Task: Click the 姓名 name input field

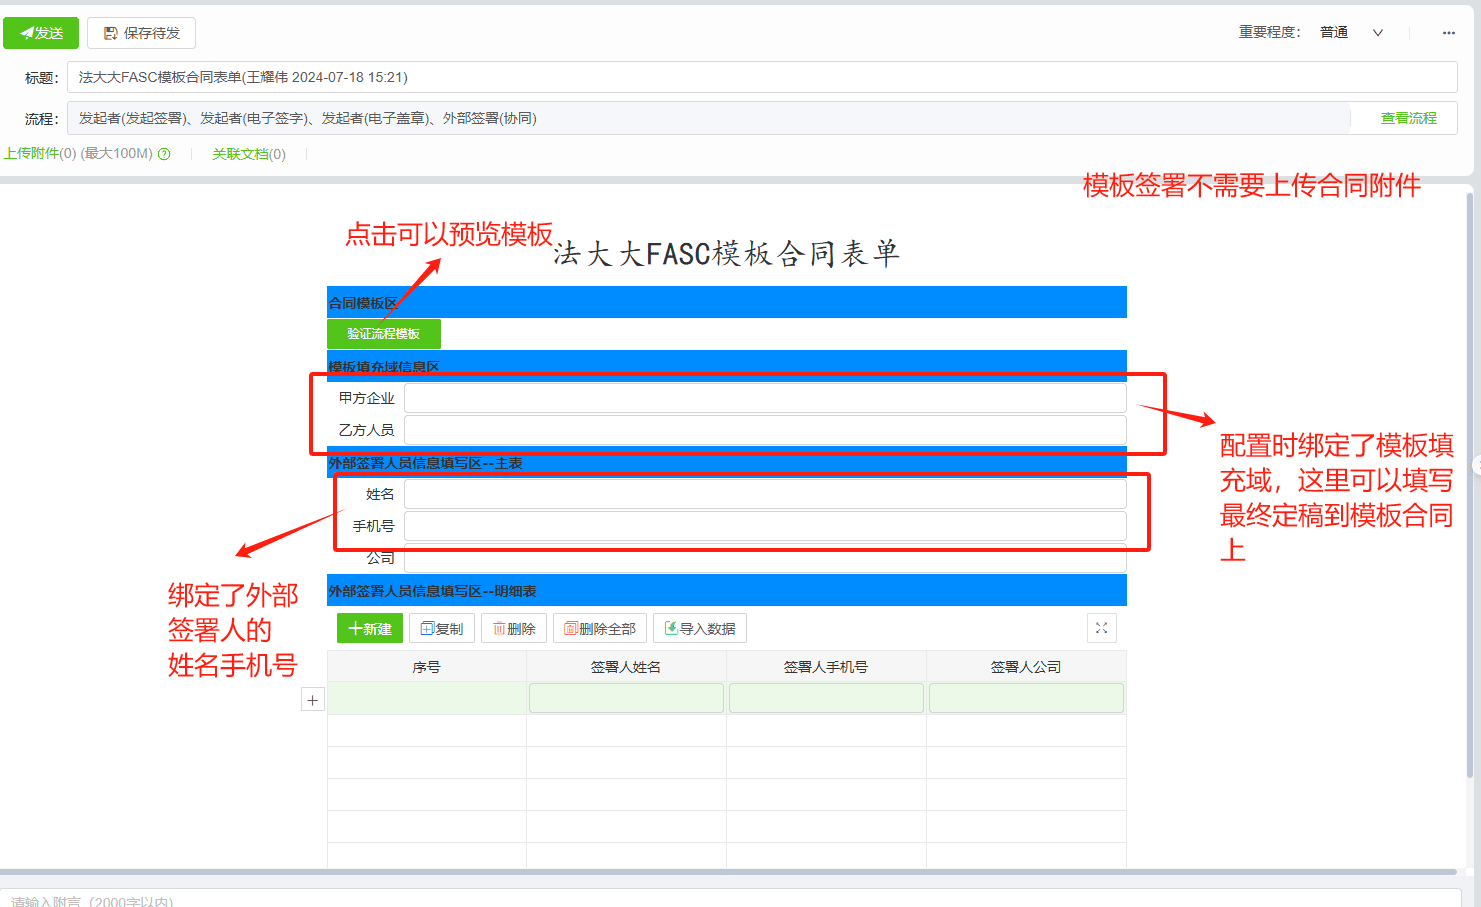Action: click(765, 494)
